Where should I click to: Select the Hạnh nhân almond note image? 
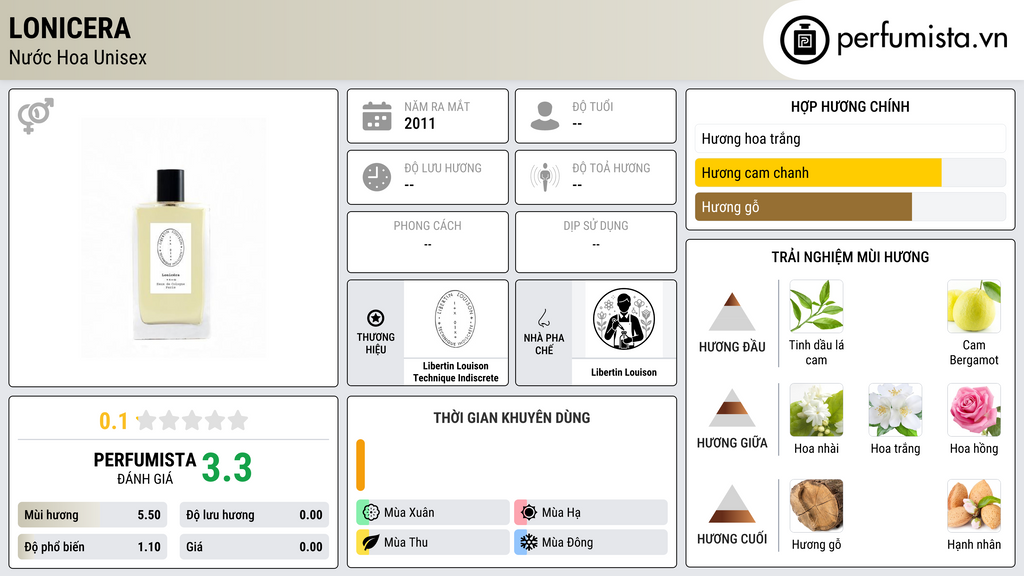tap(974, 505)
